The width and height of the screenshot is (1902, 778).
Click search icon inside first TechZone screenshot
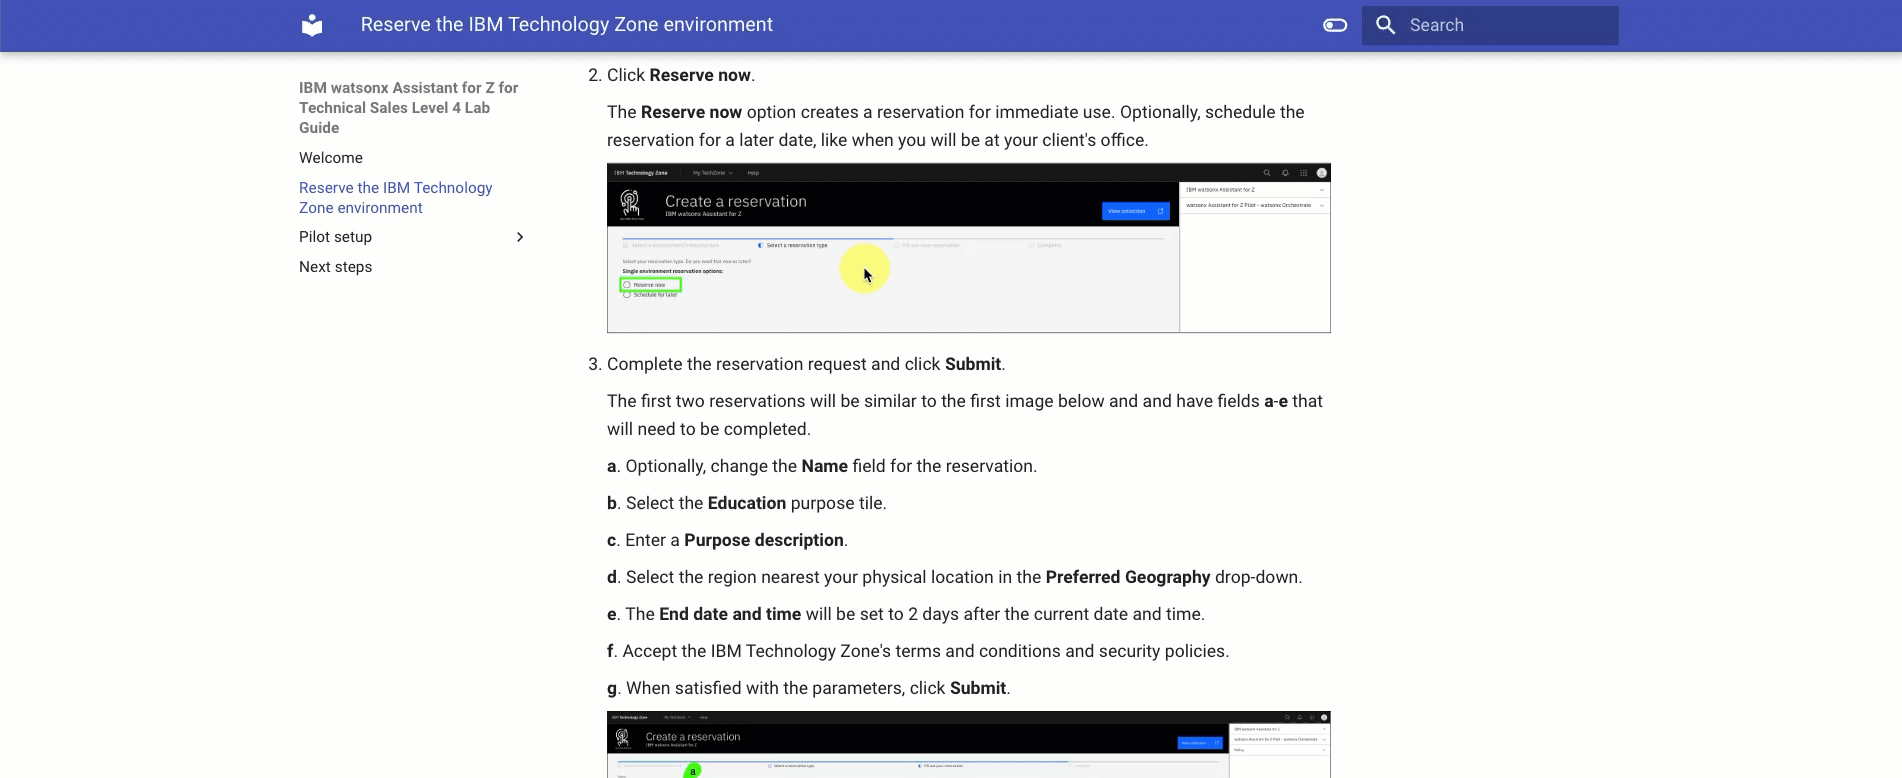coord(1267,173)
